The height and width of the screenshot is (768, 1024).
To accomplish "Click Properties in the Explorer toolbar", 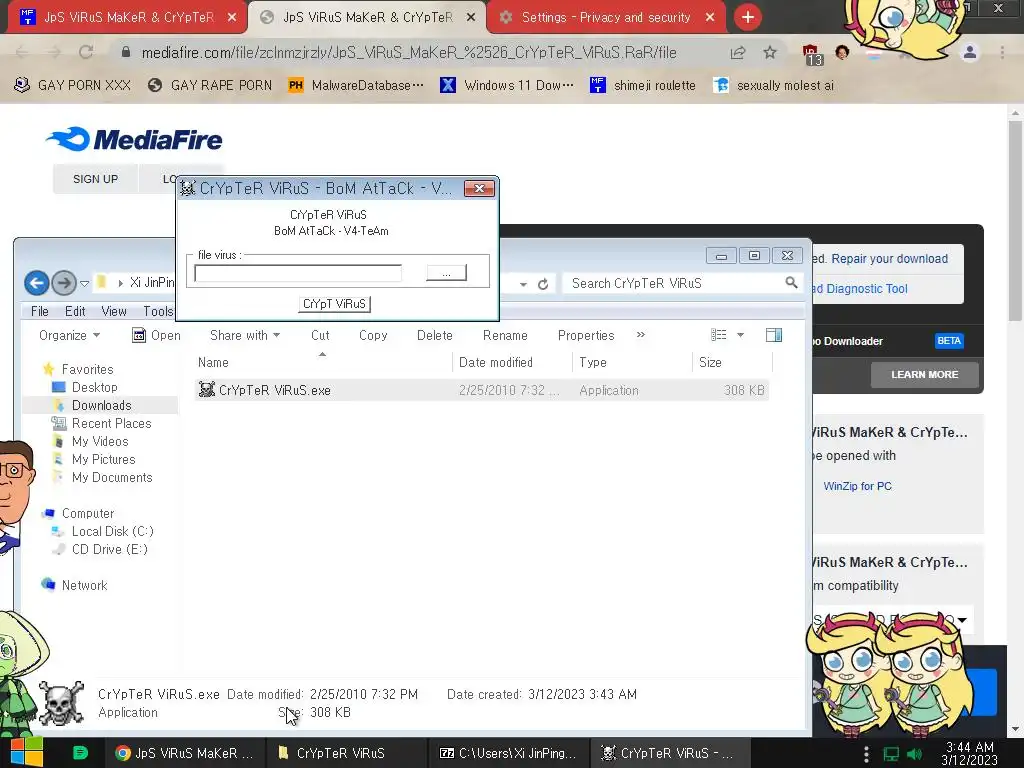I will pyautogui.click(x=586, y=335).
